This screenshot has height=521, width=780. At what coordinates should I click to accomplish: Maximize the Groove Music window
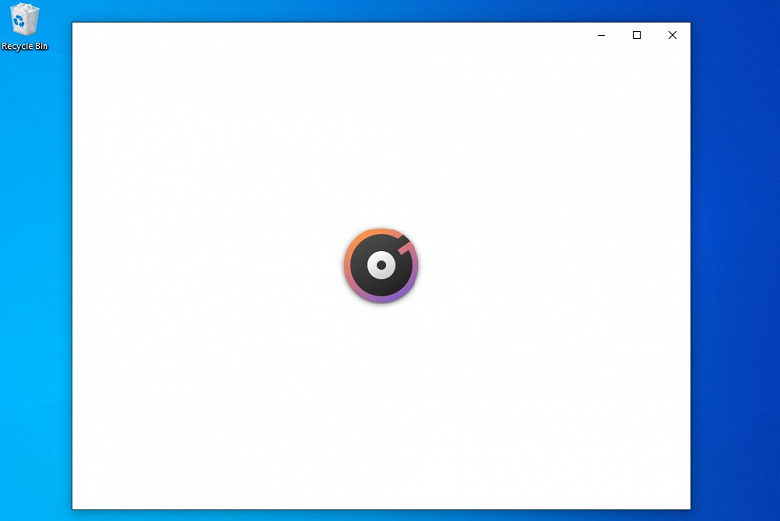(637, 35)
